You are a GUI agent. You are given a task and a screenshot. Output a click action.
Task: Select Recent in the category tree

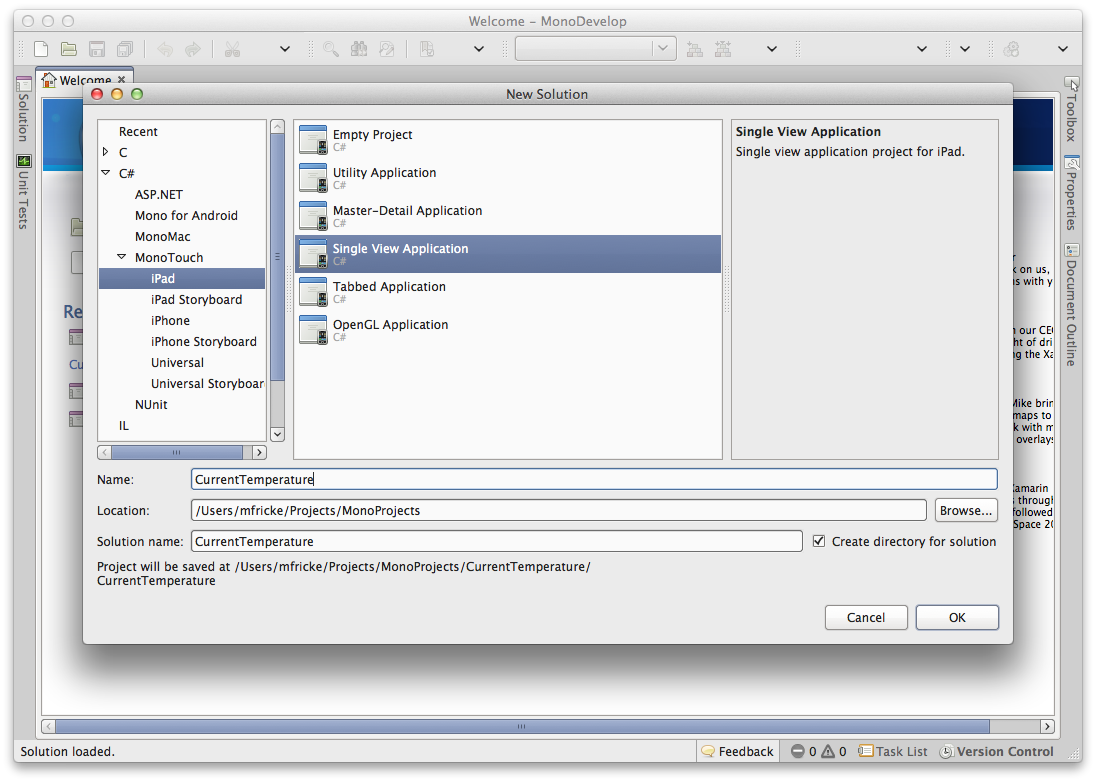[x=138, y=131]
